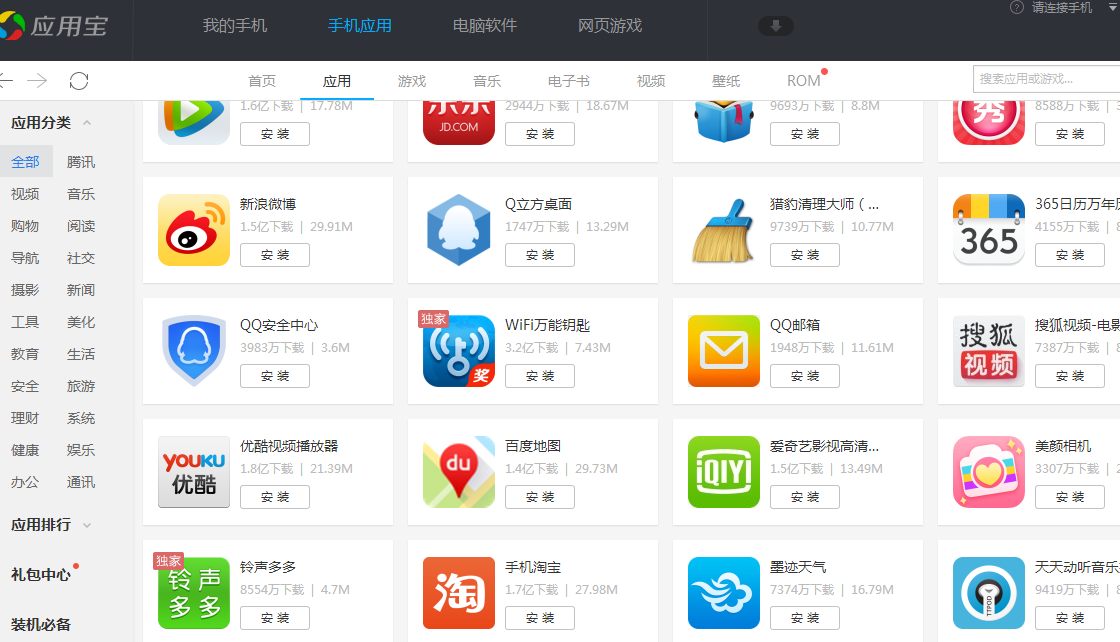Viewport: 1120px width, 642px height.
Task: Select the 全部 category
Action: (x=25, y=162)
